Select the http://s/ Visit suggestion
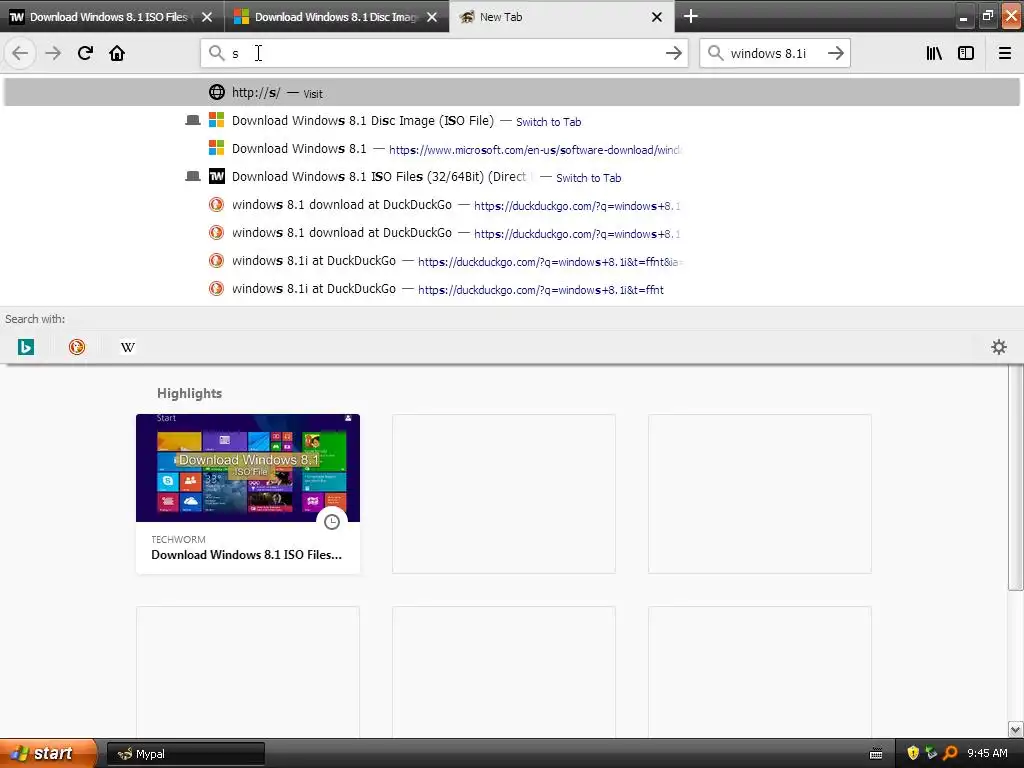This screenshot has width=1024, height=768. pos(512,93)
